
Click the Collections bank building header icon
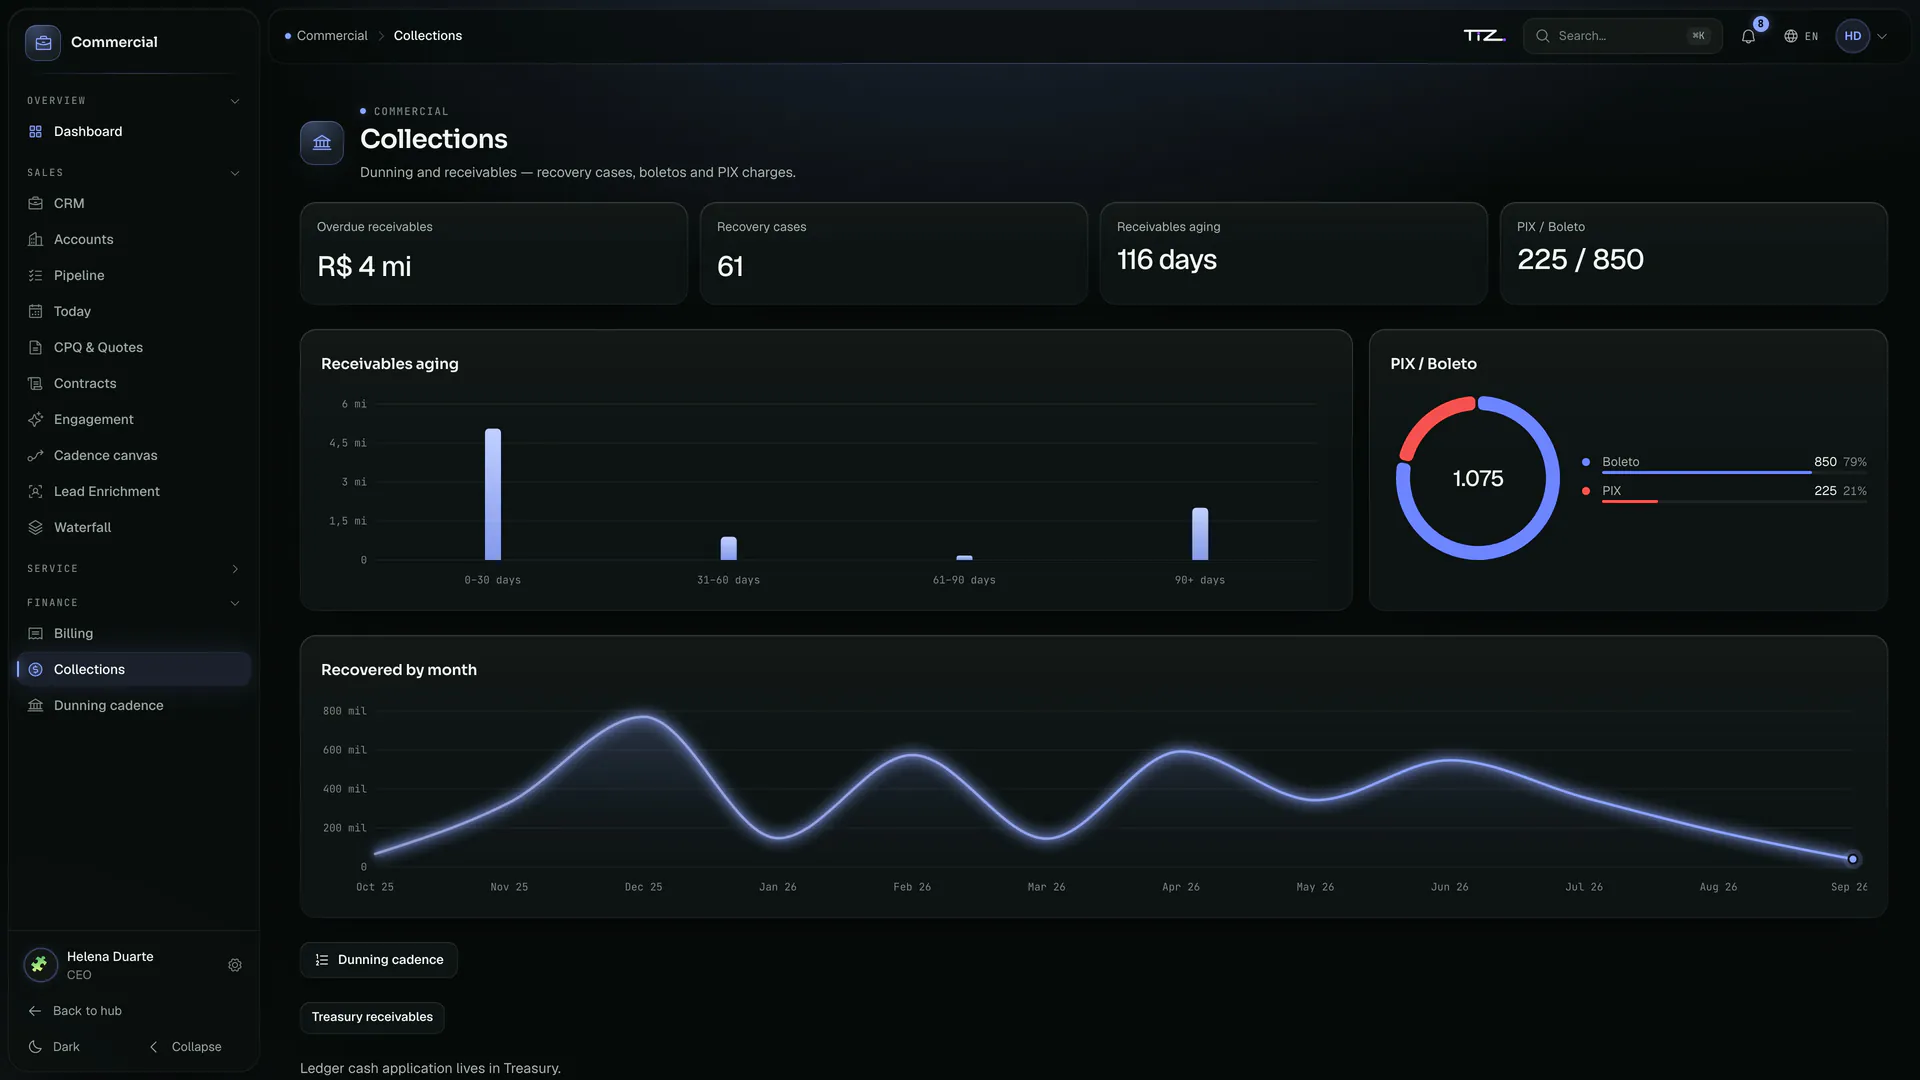coord(322,143)
